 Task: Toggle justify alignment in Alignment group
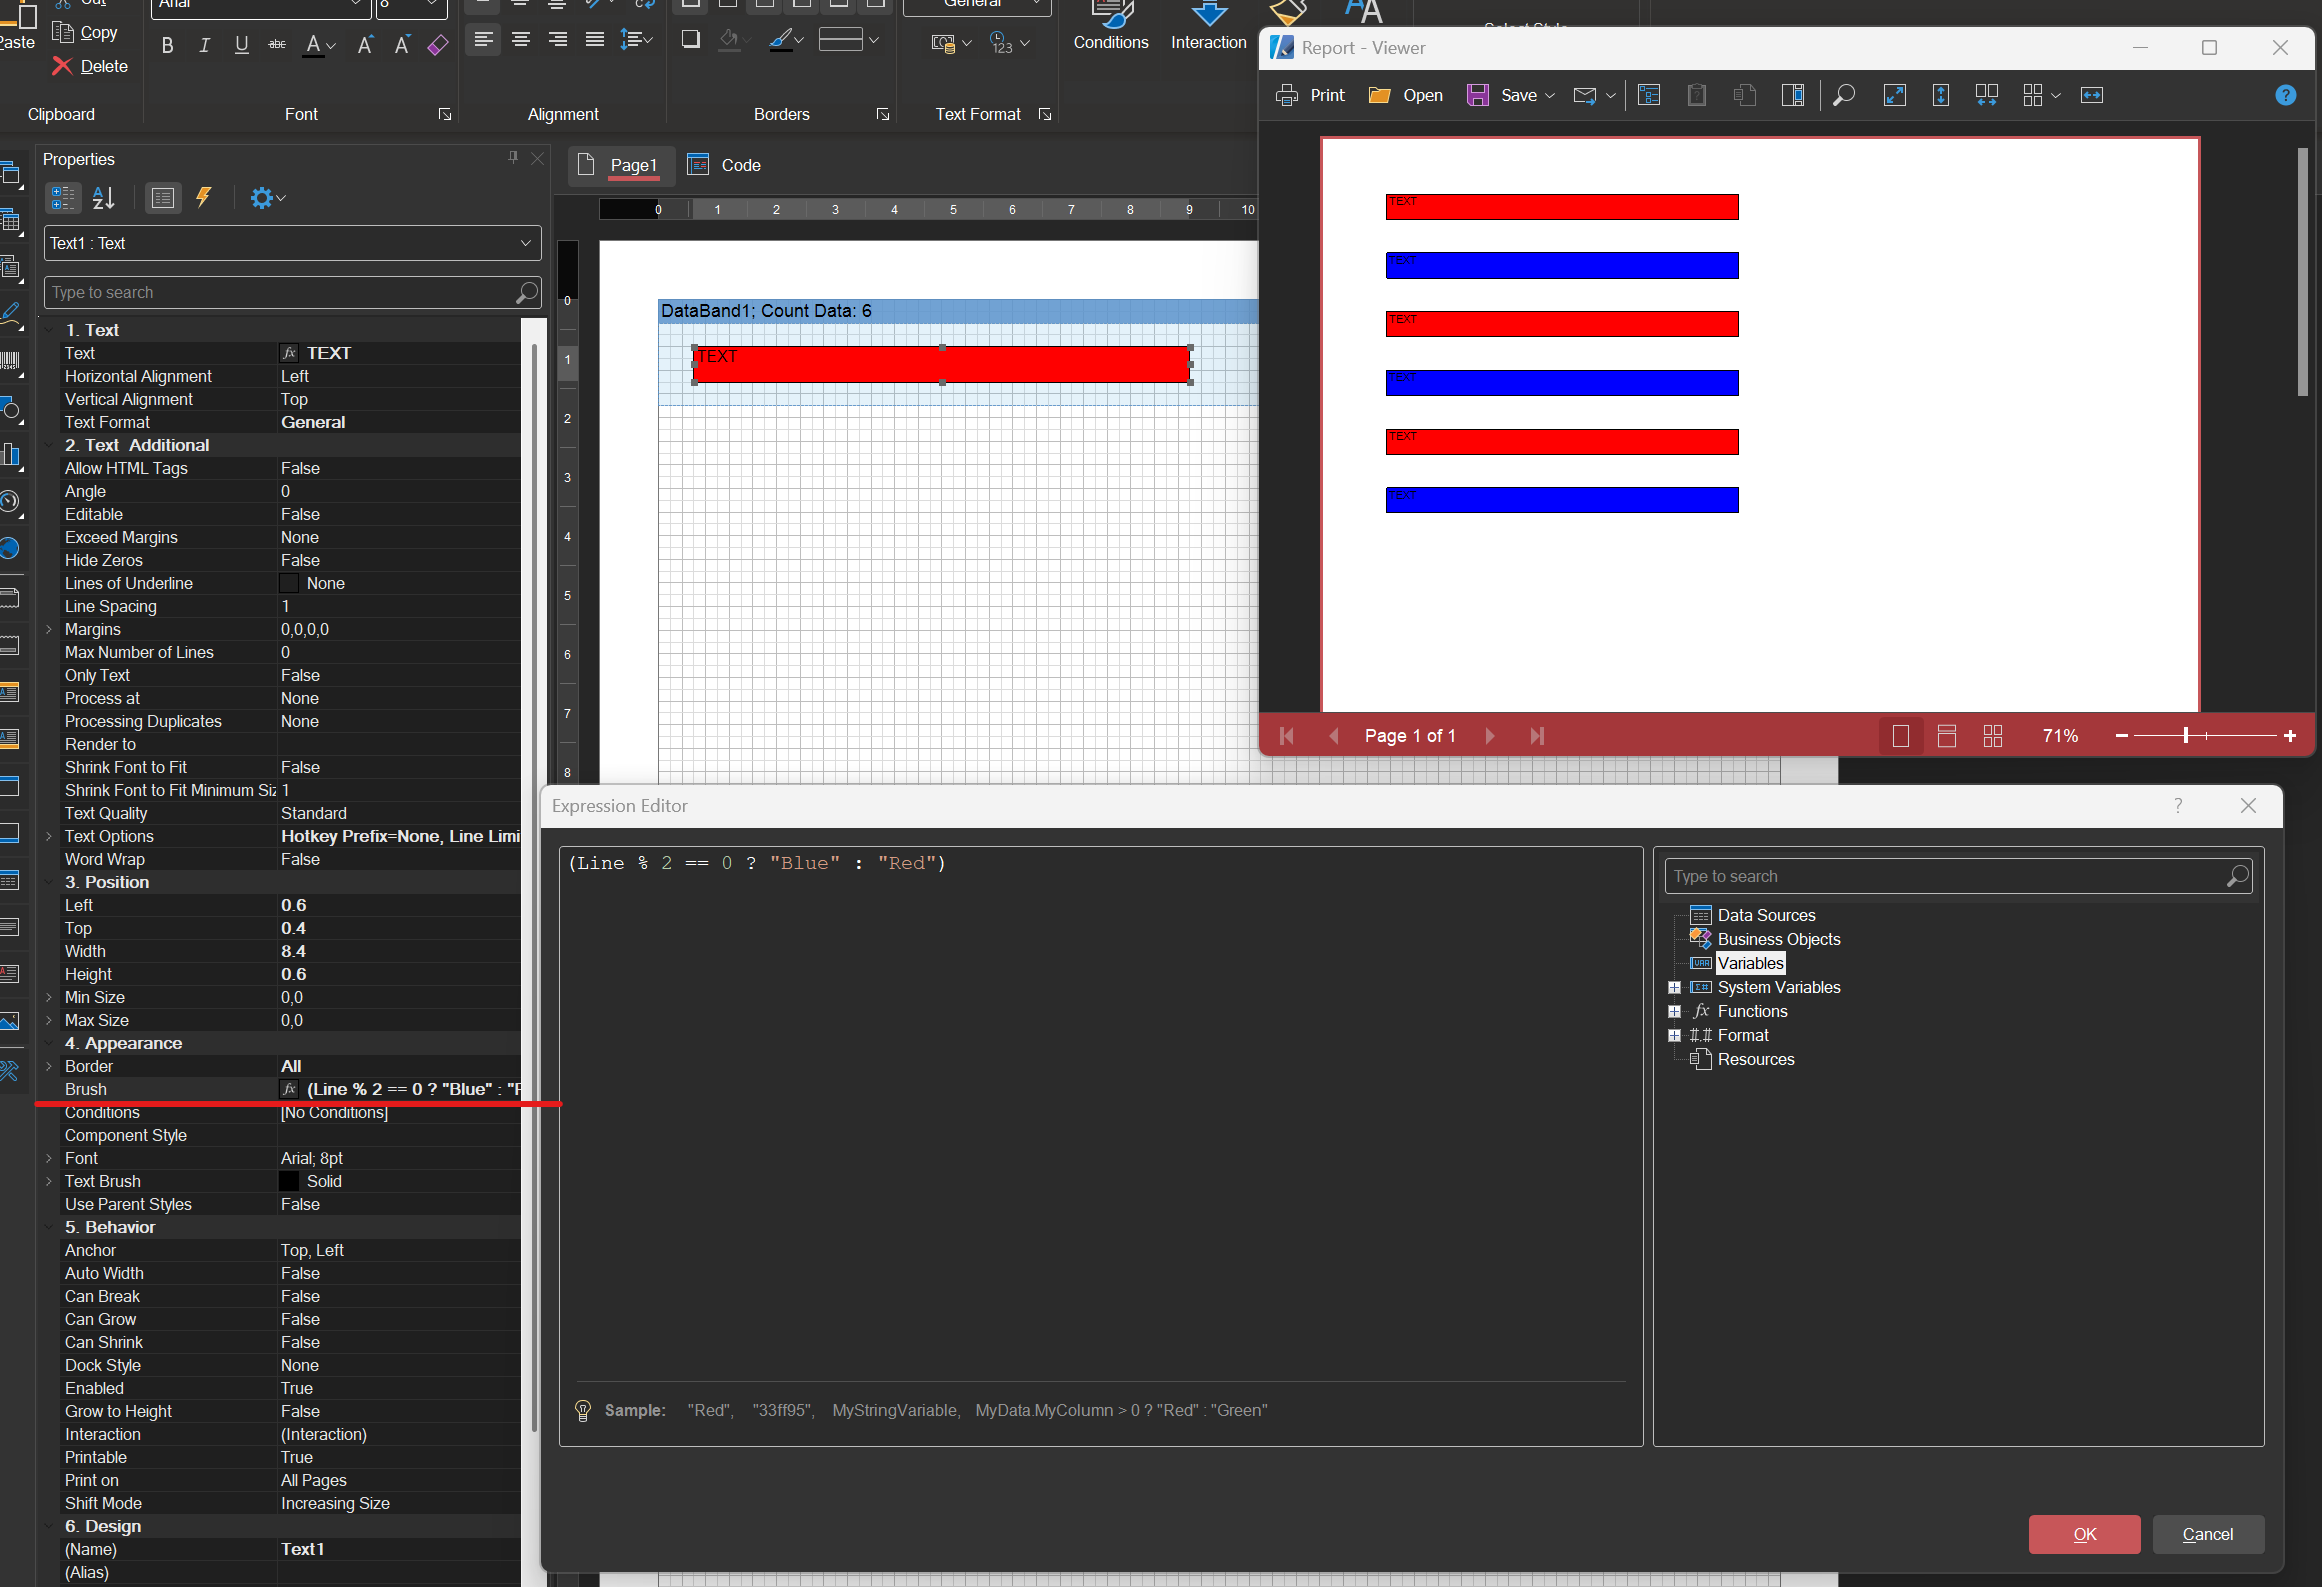[594, 40]
